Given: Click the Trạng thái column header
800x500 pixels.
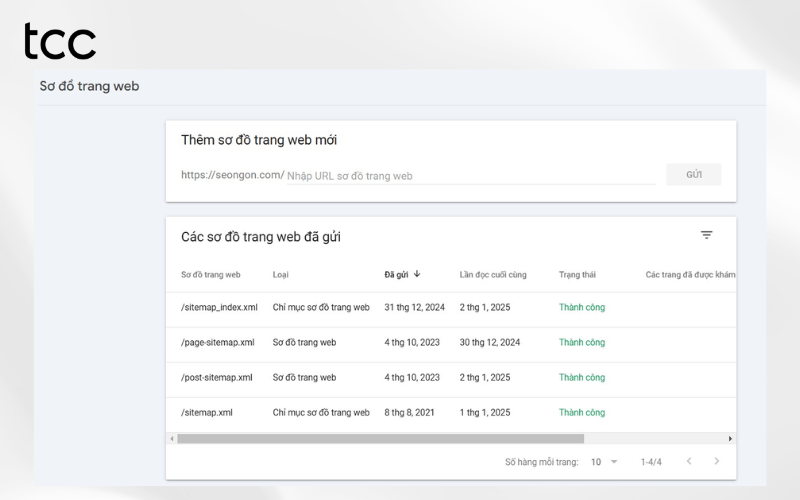Looking at the screenshot, I should [x=577, y=274].
